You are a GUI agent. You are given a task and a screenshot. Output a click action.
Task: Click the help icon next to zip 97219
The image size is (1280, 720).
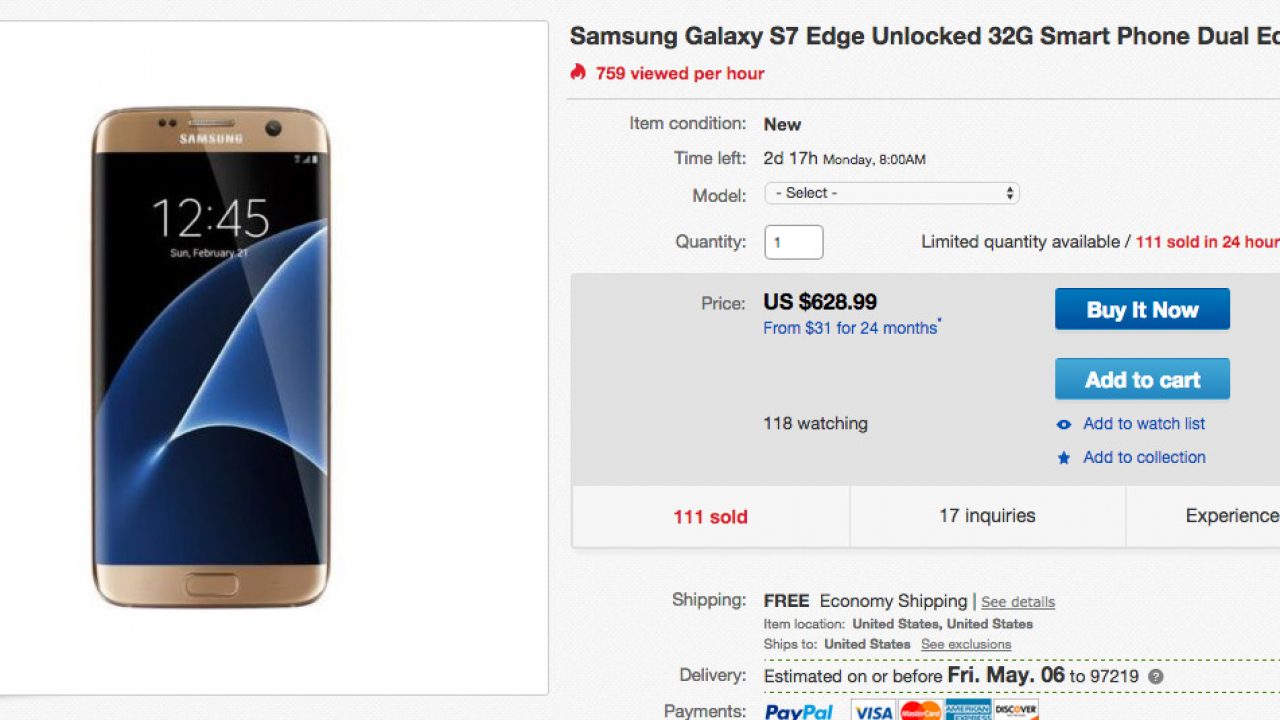pos(1156,677)
